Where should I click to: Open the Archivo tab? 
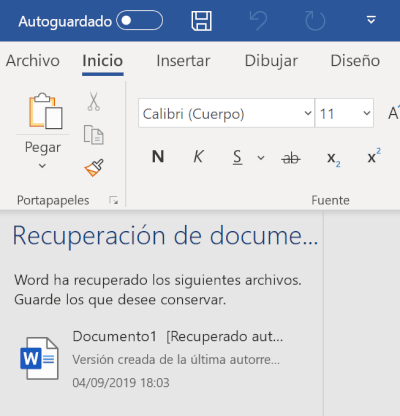(x=33, y=61)
